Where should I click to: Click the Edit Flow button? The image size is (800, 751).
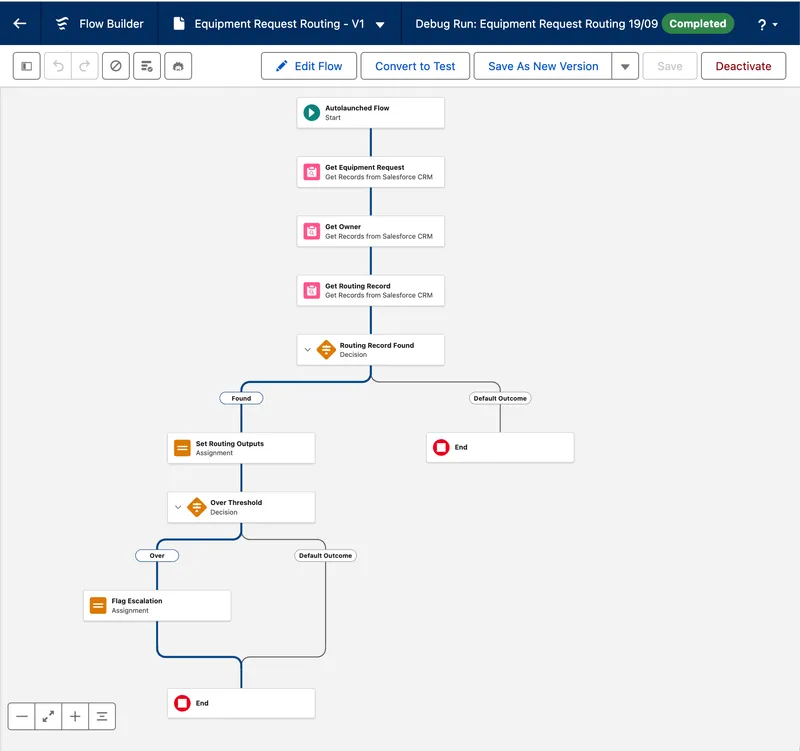click(309, 66)
